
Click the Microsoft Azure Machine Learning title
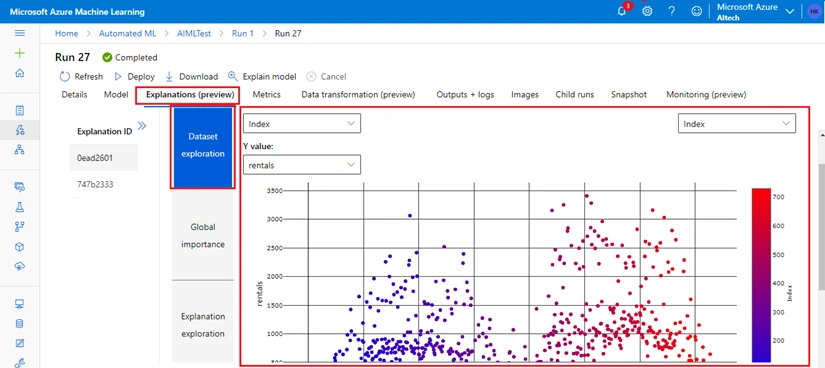tap(77, 12)
